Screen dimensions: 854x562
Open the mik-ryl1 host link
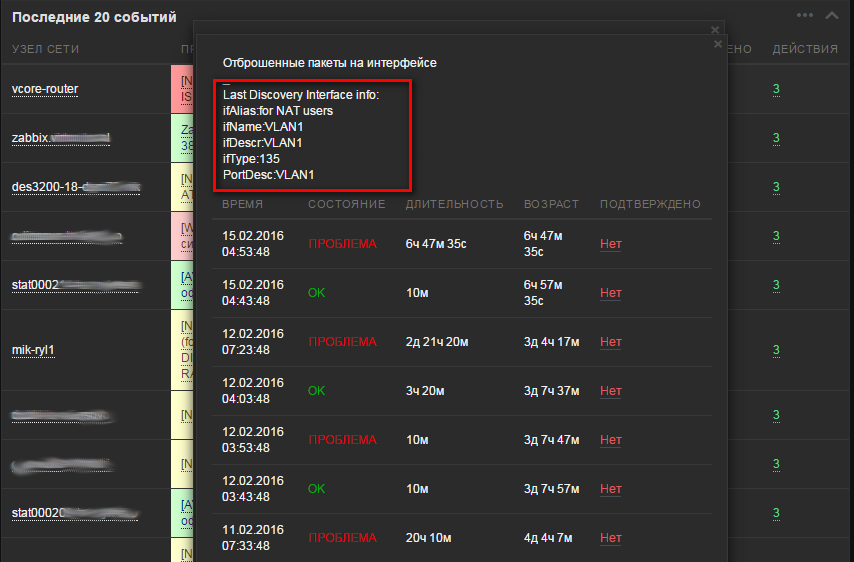pyautogui.click(x=33, y=350)
